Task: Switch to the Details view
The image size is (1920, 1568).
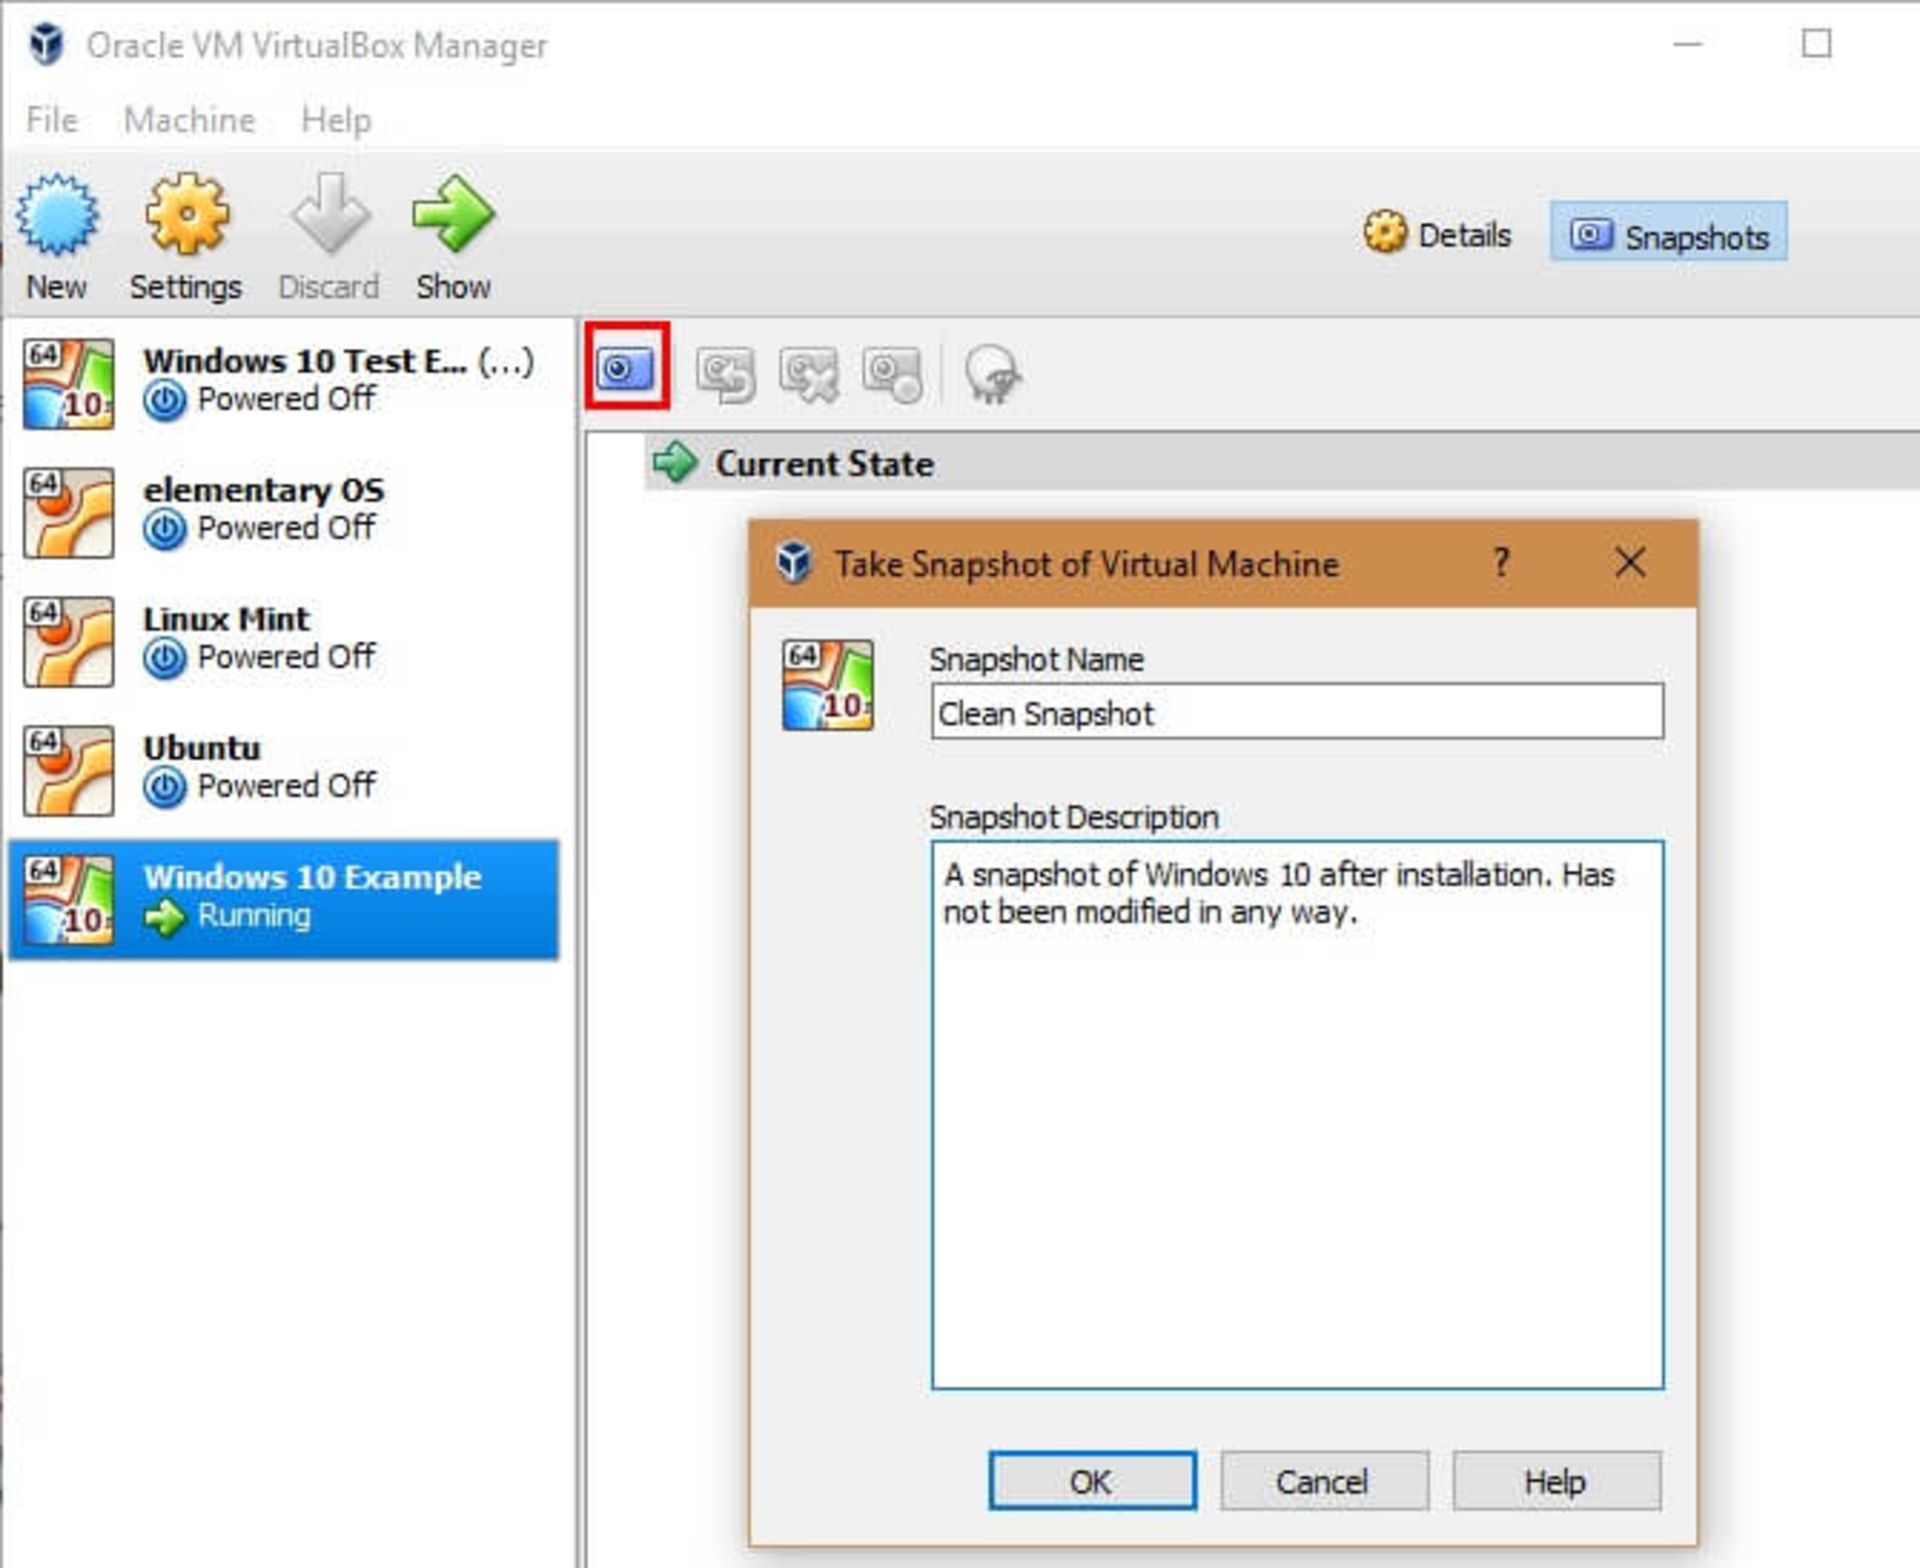Action: coord(1438,234)
